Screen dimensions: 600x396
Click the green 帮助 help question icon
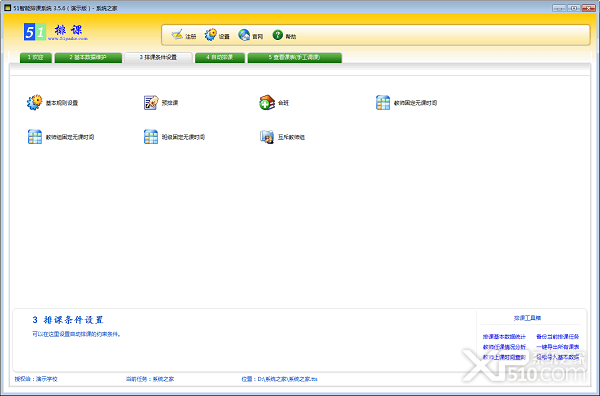277,35
